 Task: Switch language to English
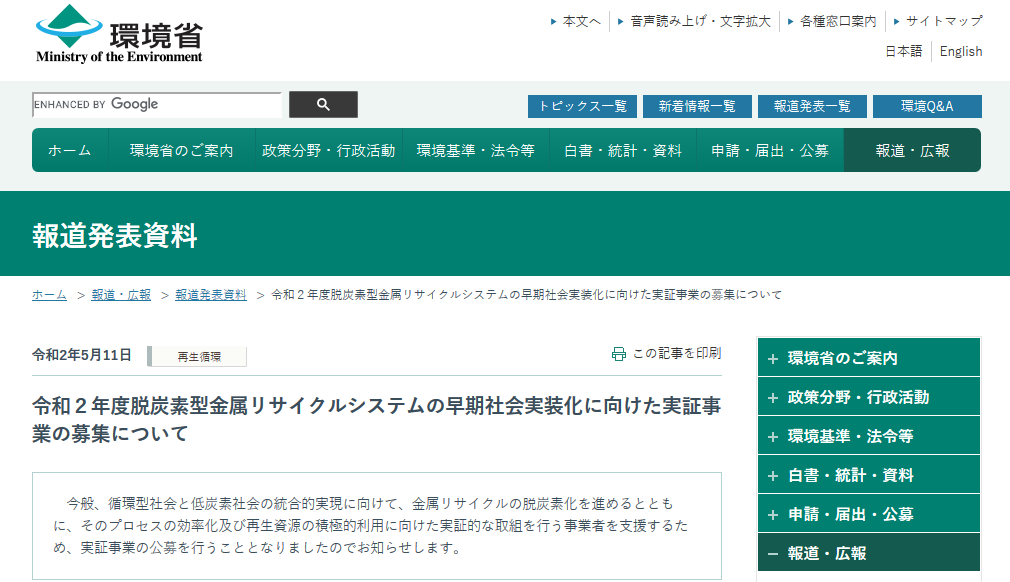click(x=961, y=51)
